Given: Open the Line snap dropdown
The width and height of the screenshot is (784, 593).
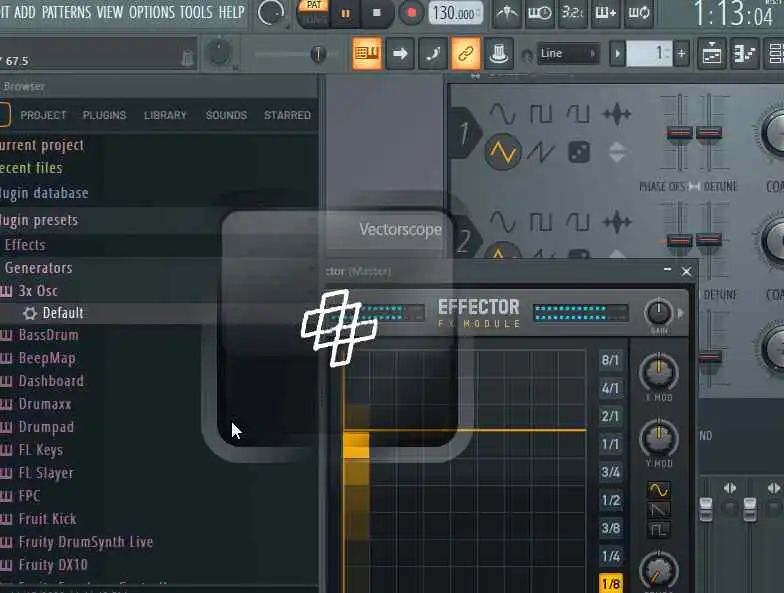Looking at the screenshot, I should 568,53.
